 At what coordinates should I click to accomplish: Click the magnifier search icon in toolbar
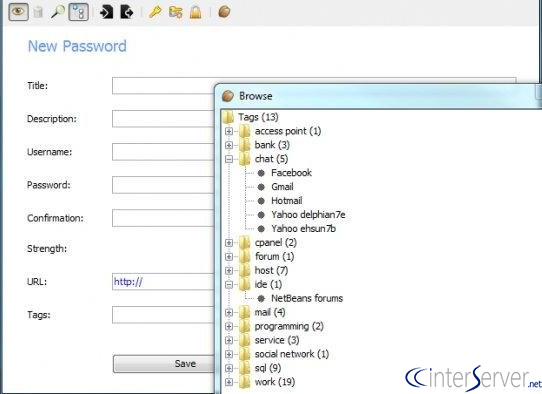click(58, 12)
